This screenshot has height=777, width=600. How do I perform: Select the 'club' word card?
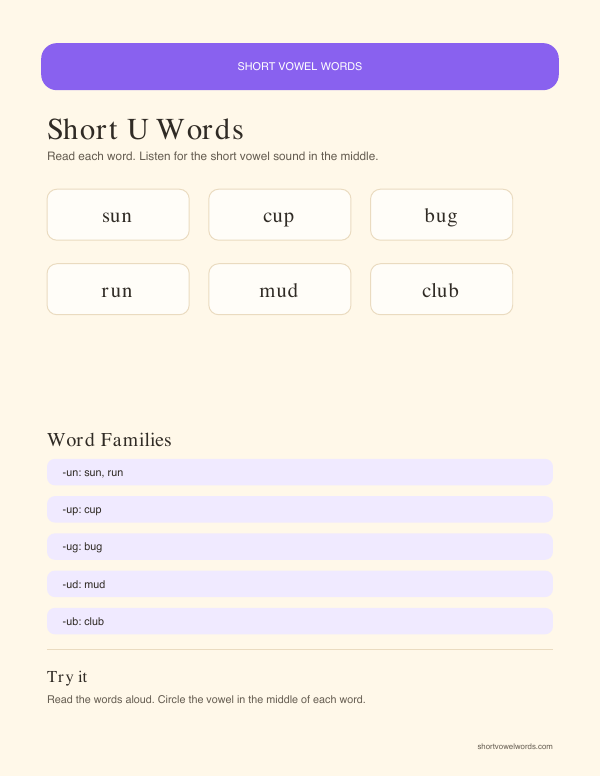pyautogui.click(x=441, y=289)
